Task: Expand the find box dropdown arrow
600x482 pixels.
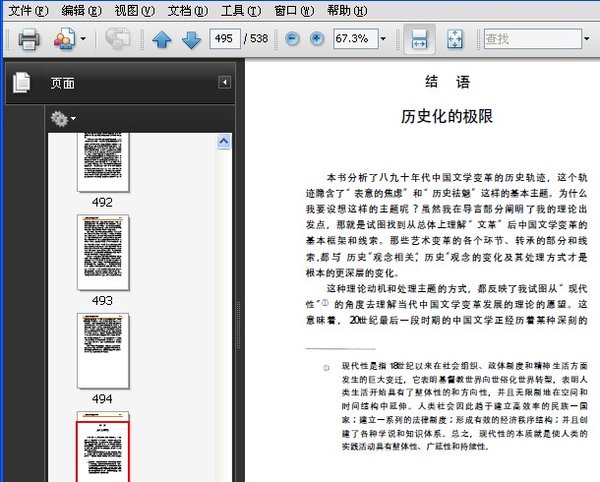Action: (586, 40)
